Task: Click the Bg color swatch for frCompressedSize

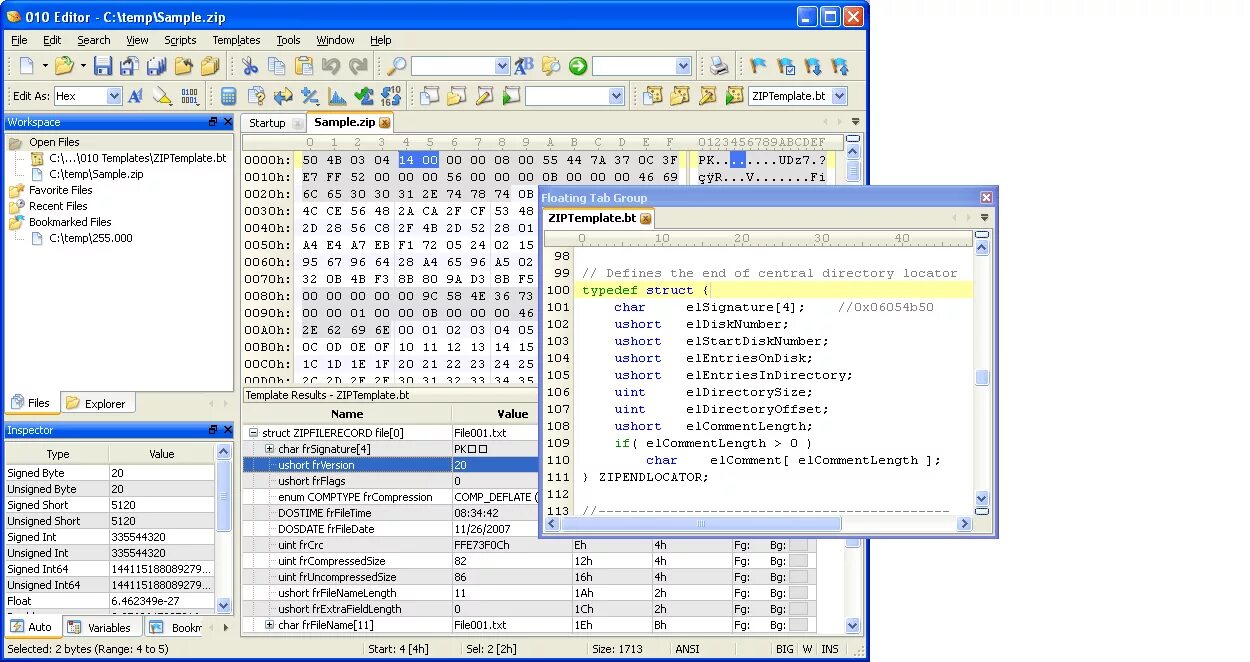Action: [798, 561]
